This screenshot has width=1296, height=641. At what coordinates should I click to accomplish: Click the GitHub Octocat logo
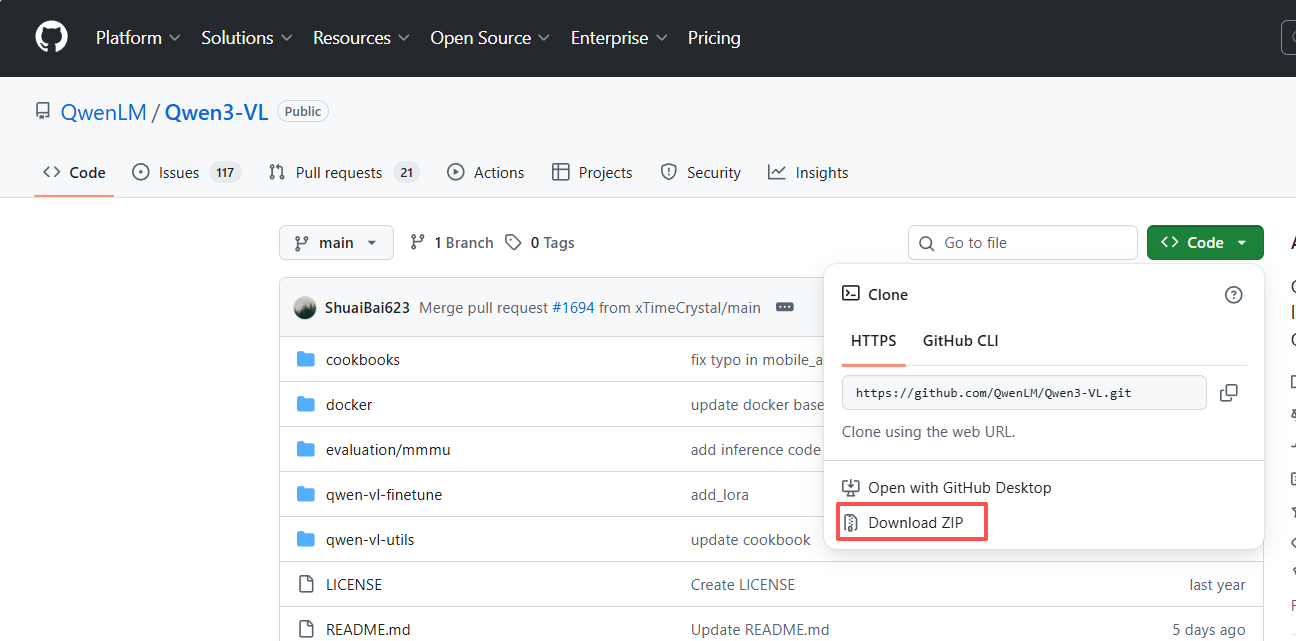[x=52, y=38]
